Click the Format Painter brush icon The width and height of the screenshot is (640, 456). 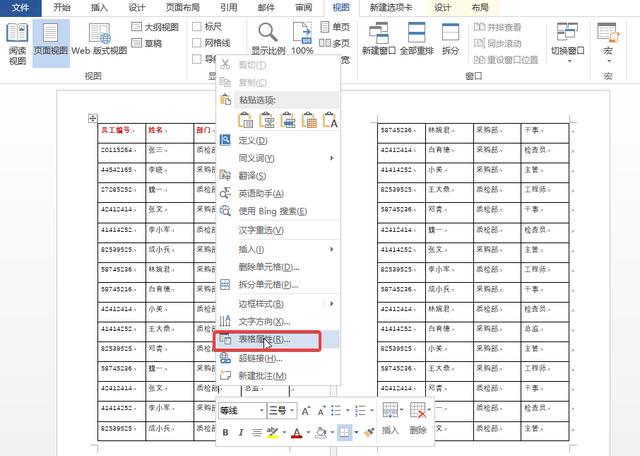369,432
